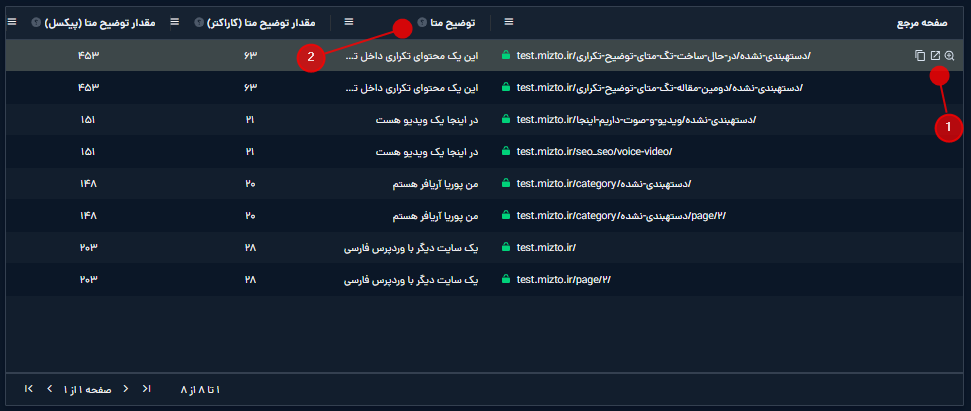This screenshot has width=971, height=411.
Task: Select pixel value ۲۰۳ in test.mizto.ir/page/۲/ row
Action: tap(89, 280)
